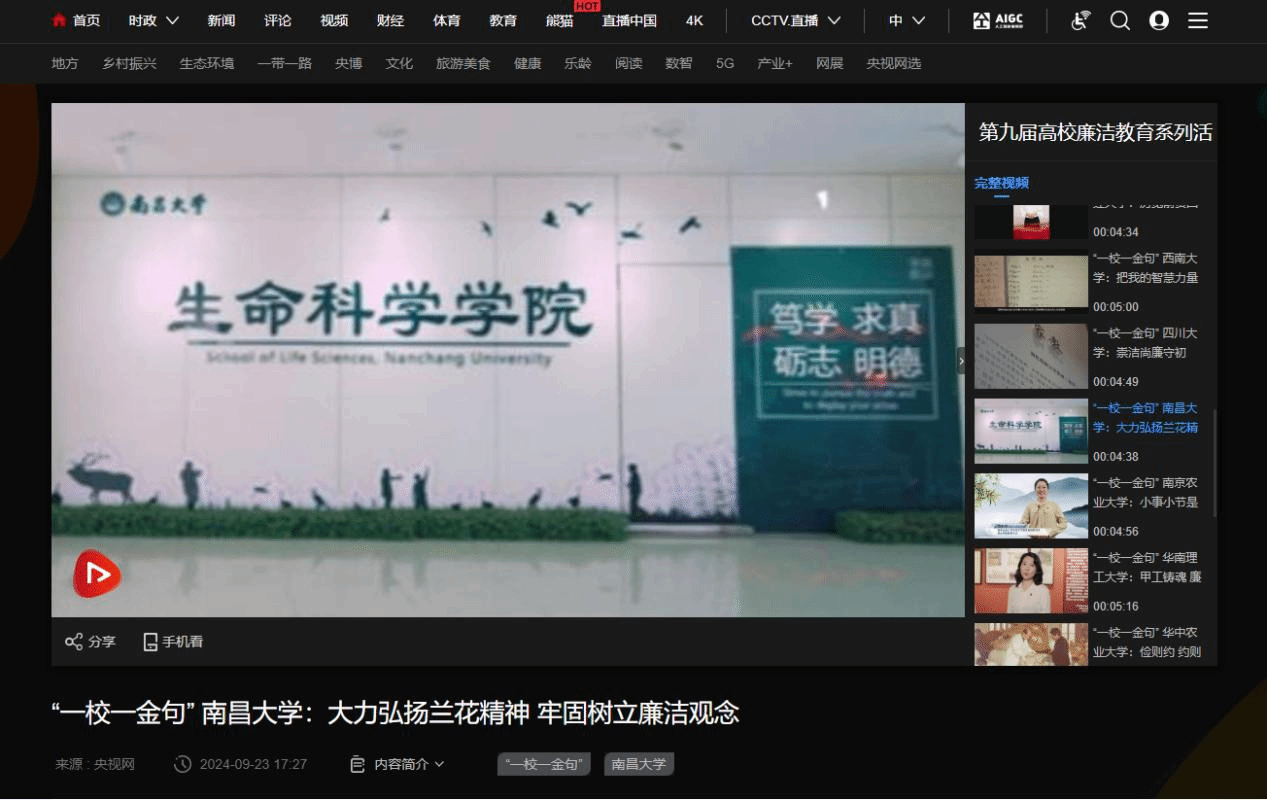Open the search magnifier icon

1120,21
